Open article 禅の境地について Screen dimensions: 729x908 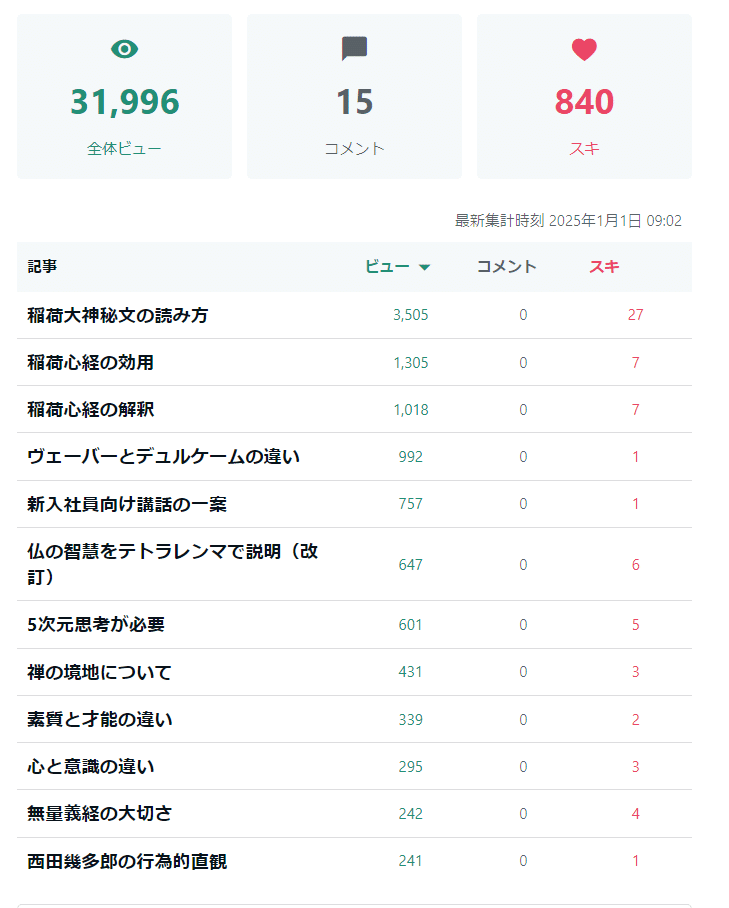pos(100,672)
